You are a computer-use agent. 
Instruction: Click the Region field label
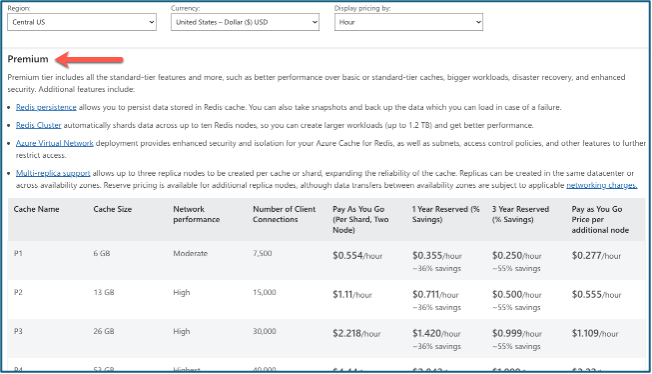tap(19, 8)
